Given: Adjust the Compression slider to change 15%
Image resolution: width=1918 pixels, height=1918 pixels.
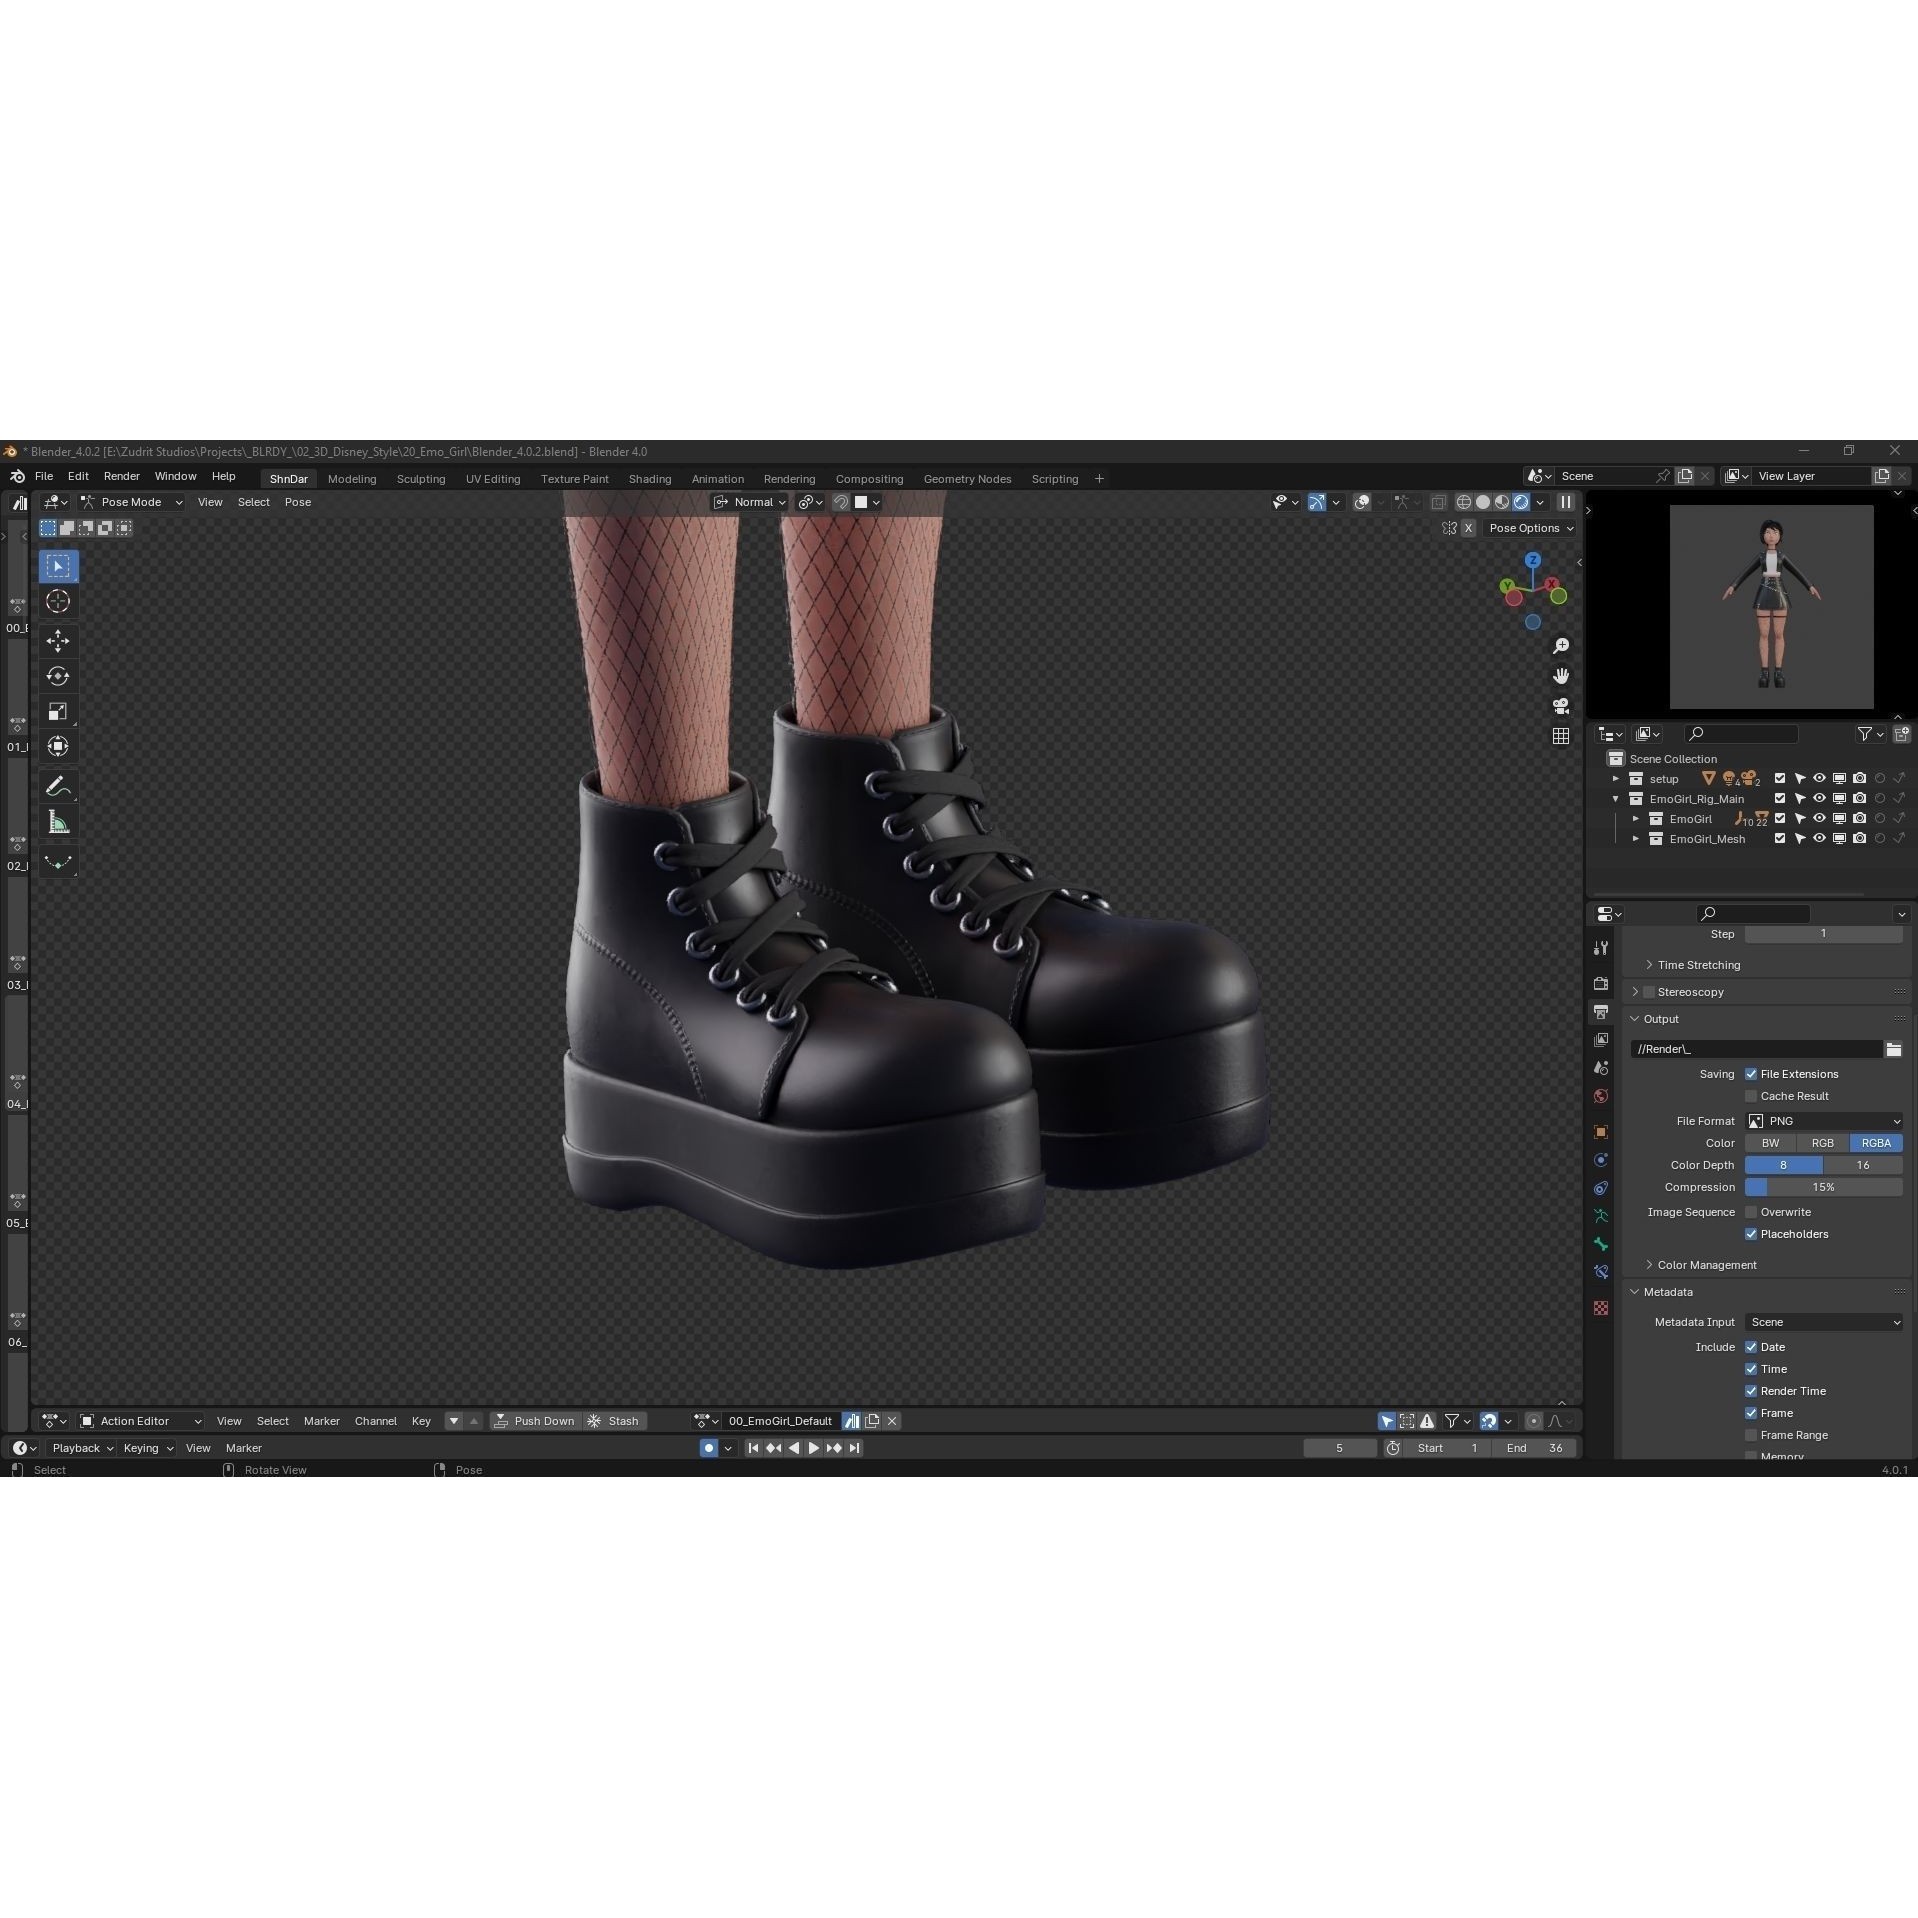Looking at the screenshot, I should (1824, 1187).
